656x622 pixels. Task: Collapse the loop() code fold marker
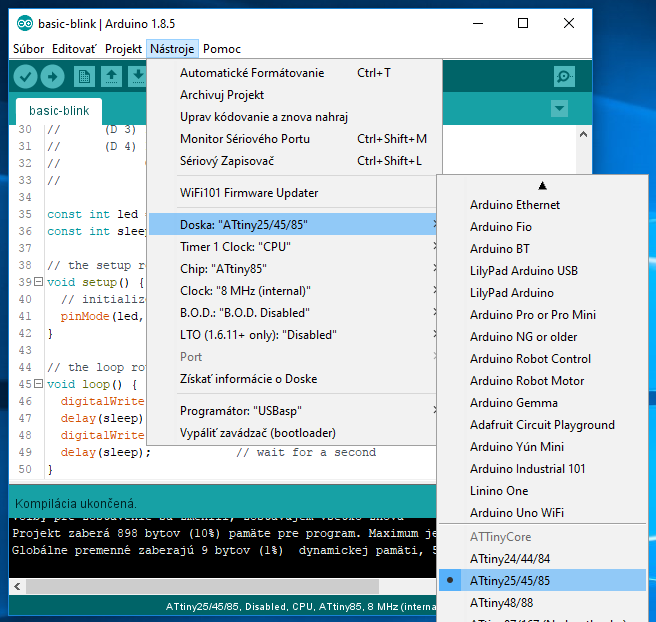pos(38,383)
